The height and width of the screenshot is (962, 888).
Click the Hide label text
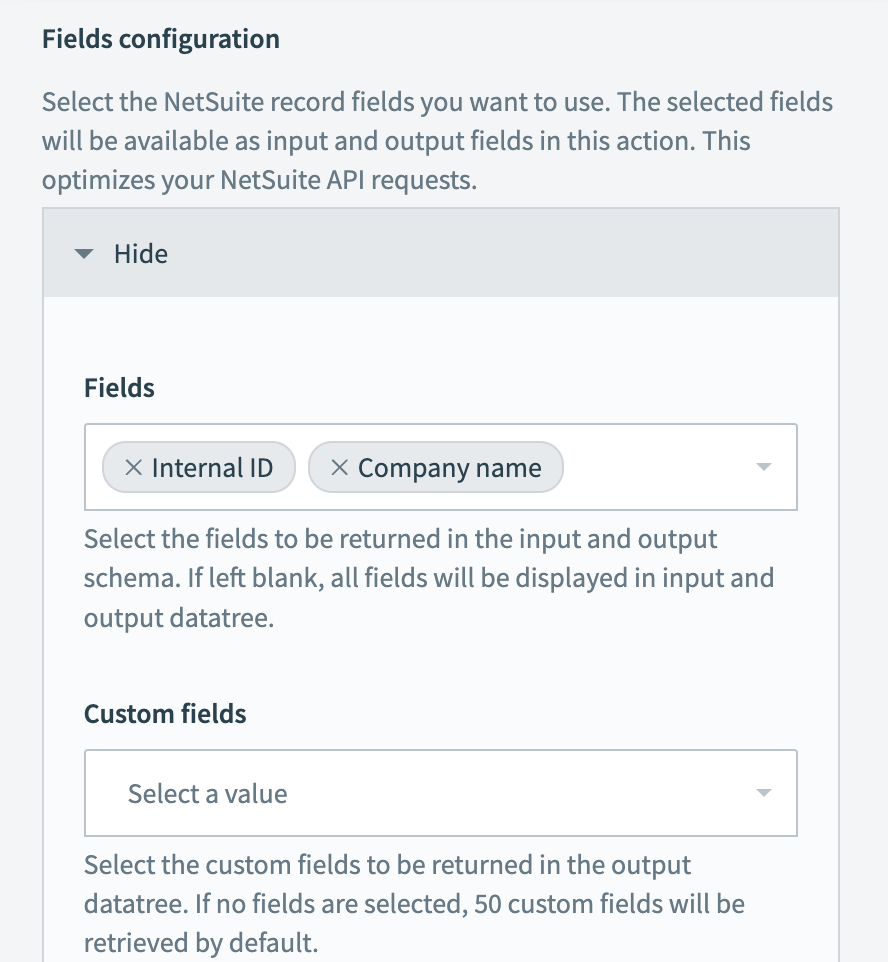pos(141,254)
